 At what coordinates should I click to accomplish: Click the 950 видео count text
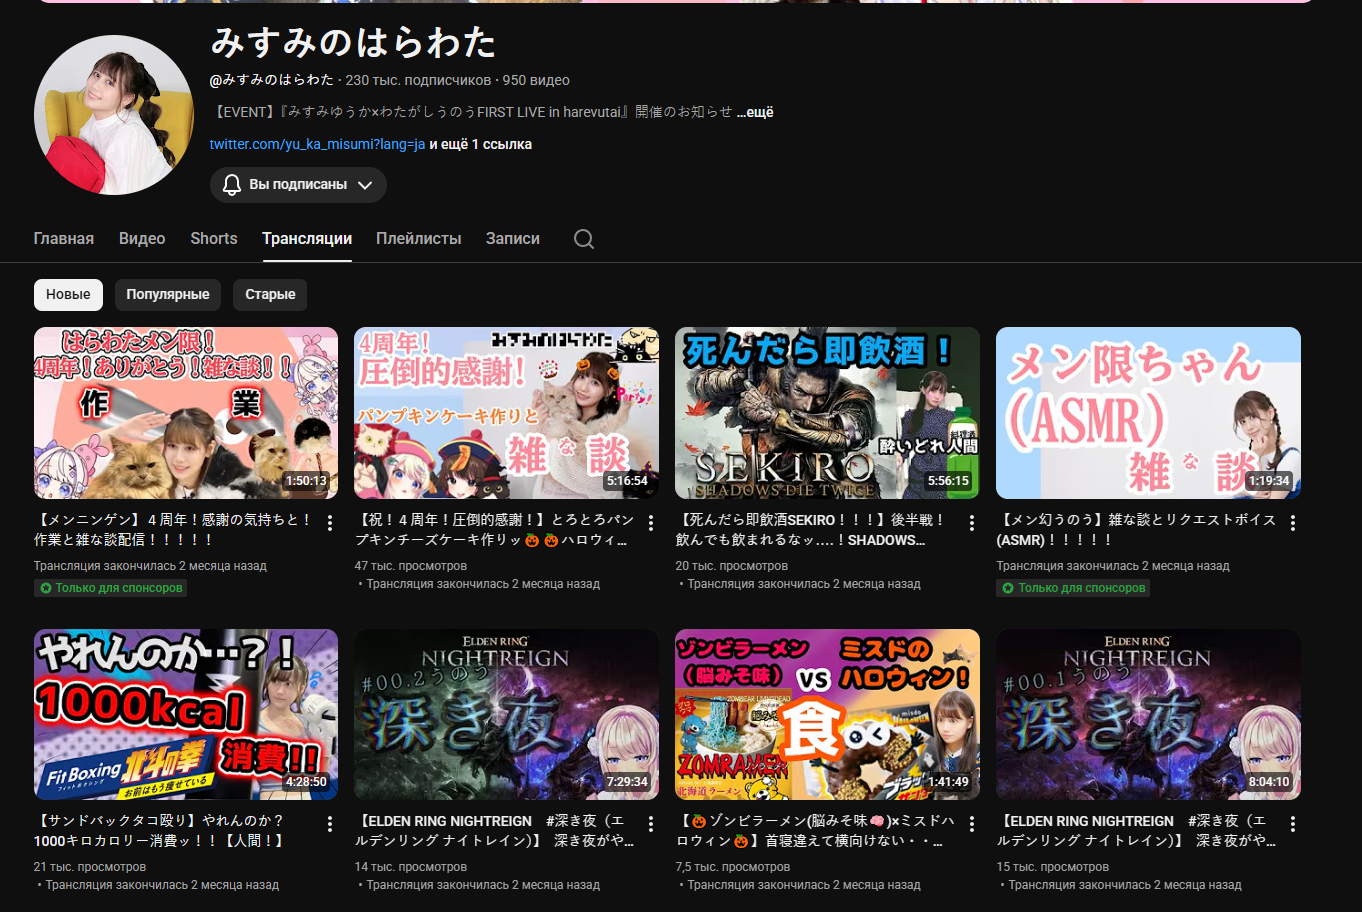pos(536,80)
